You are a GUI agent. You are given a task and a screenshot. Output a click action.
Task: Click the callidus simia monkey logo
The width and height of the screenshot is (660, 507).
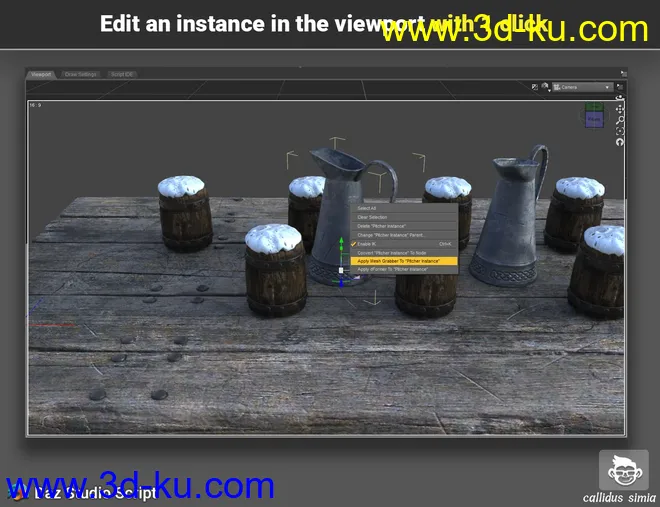pos(622,469)
